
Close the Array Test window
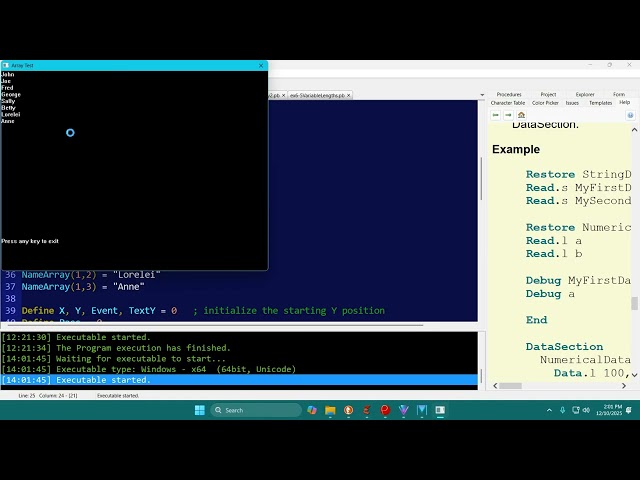point(261,65)
